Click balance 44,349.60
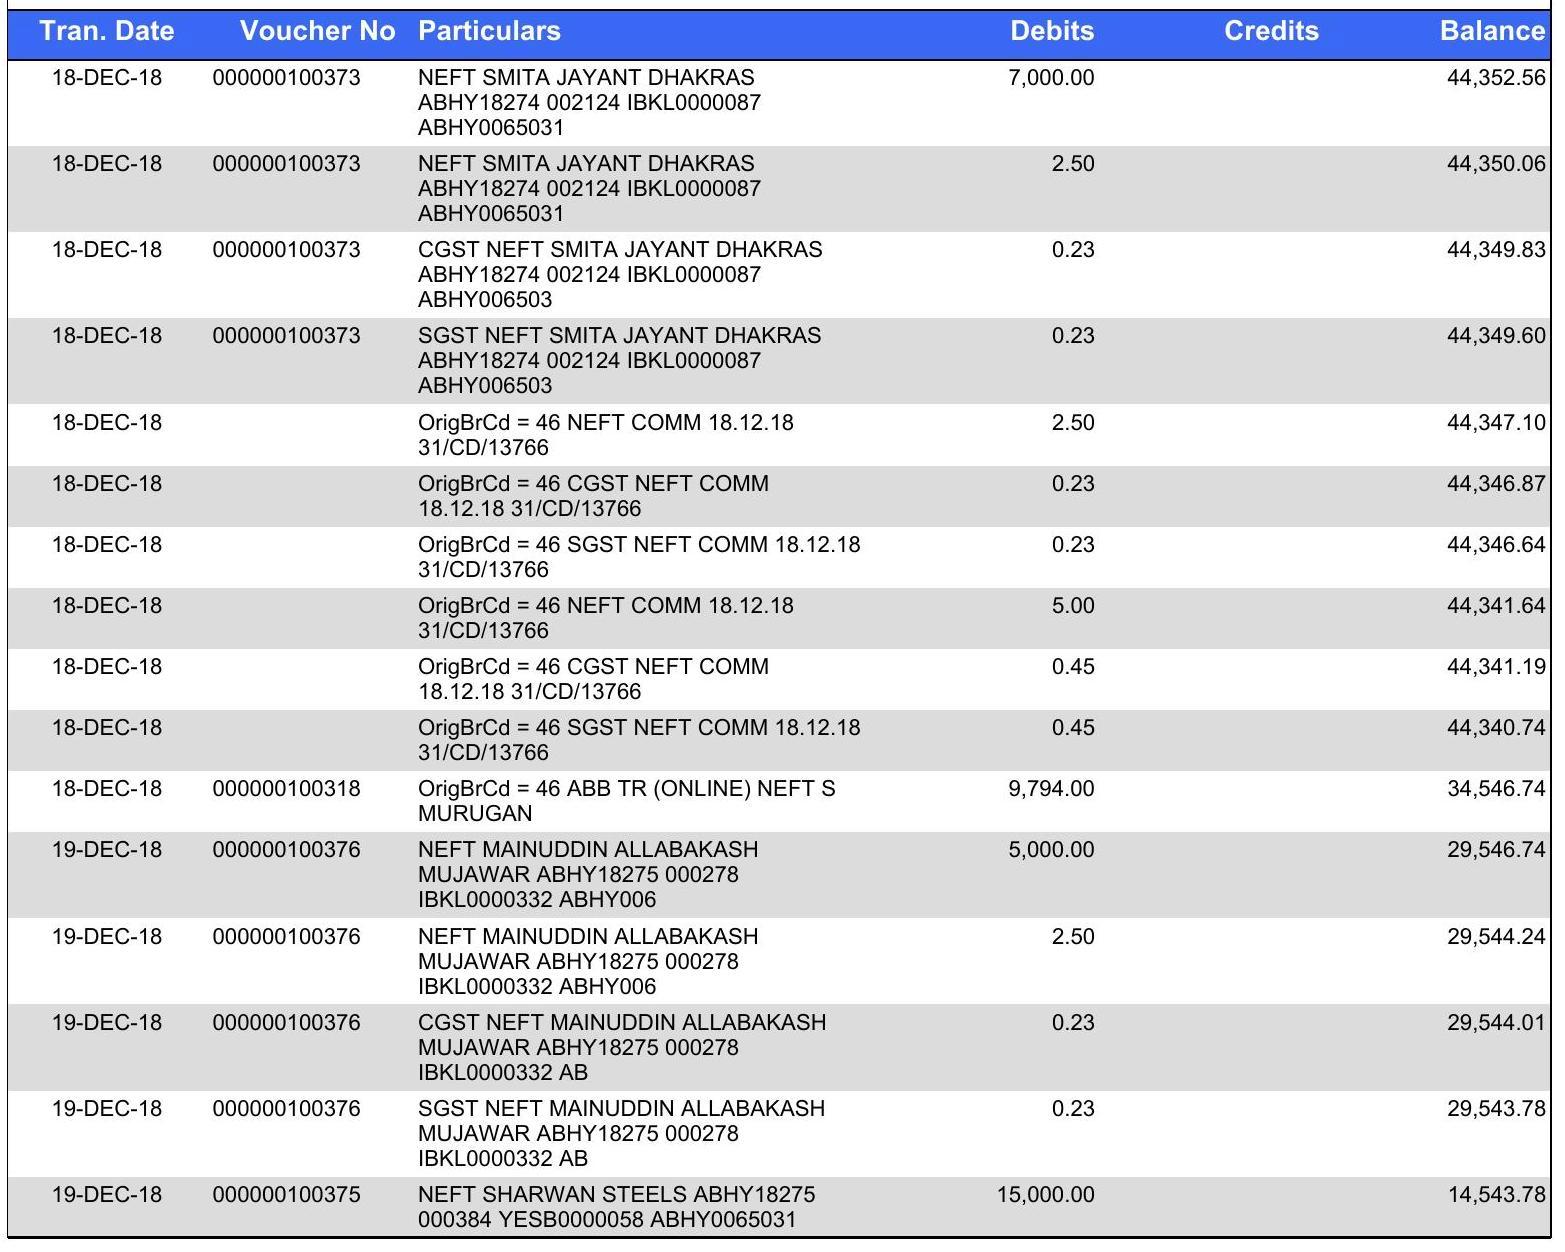This screenshot has height=1252, width=1565. pos(1496,336)
